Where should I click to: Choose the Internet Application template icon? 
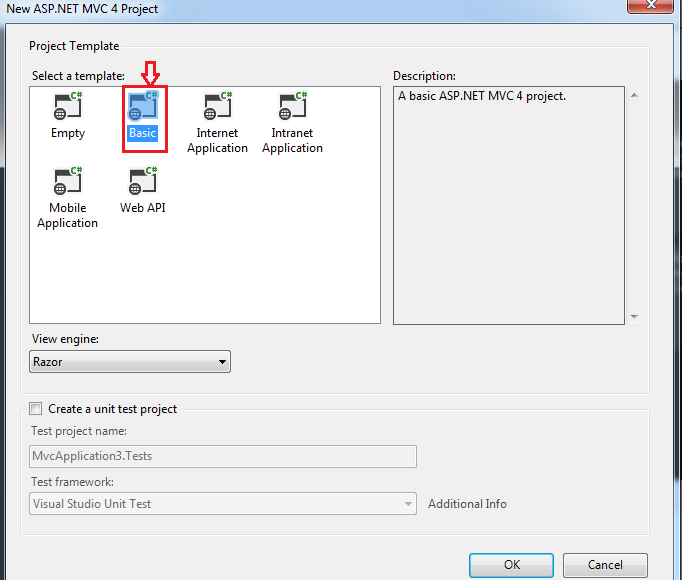(217, 106)
